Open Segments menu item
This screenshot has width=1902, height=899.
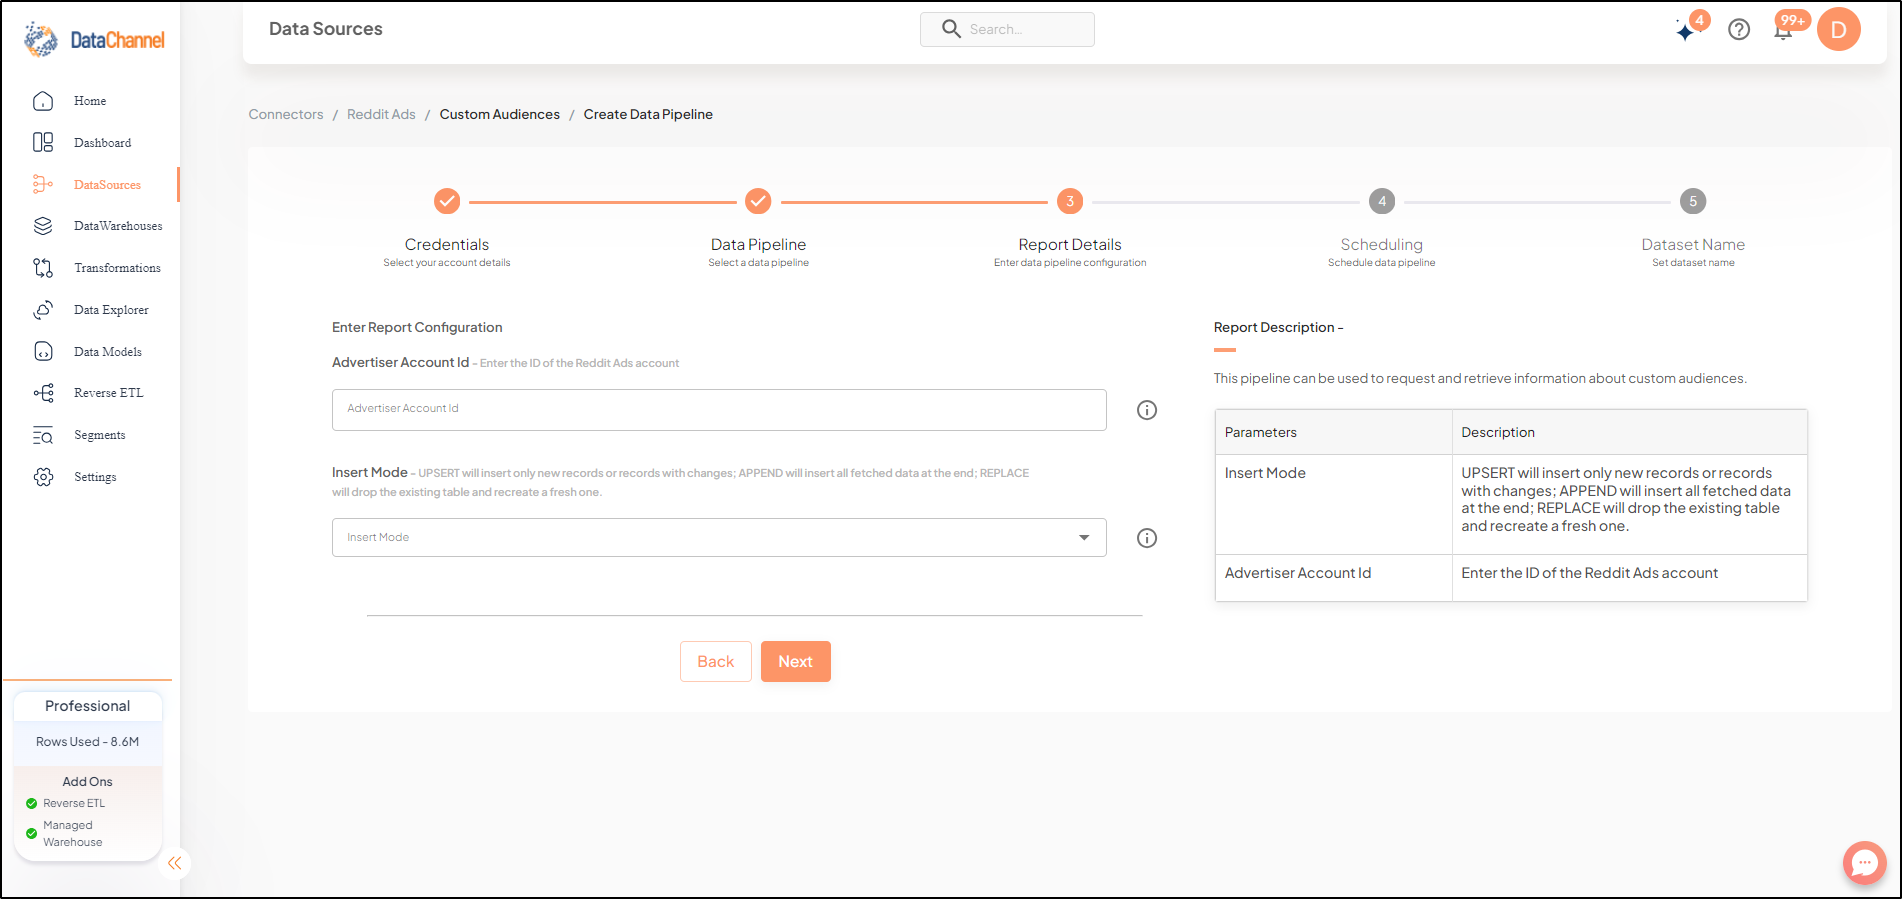[x=100, y=435]
